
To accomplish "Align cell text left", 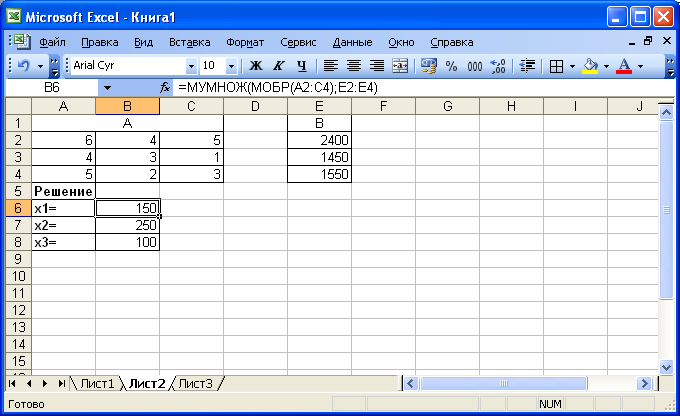I will pyautogui.click(x=331, y=66).
